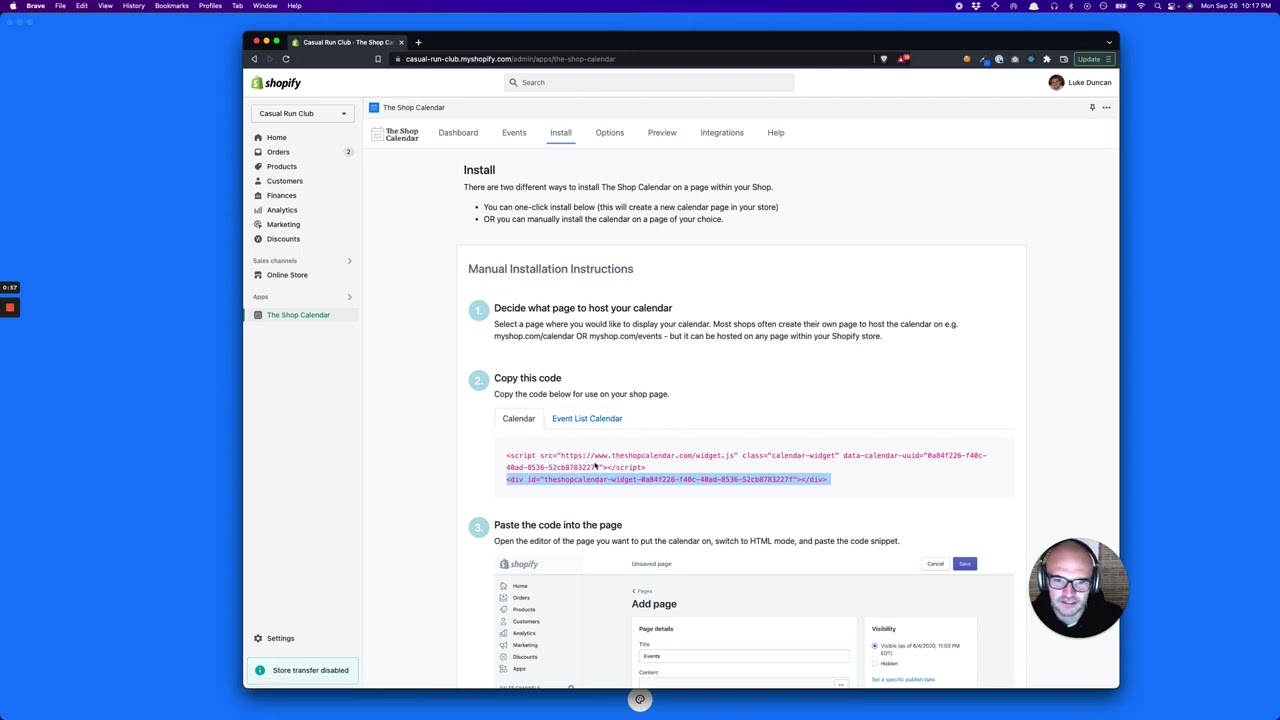
Task: Open the Brave History menu
Action: [133, 6]
